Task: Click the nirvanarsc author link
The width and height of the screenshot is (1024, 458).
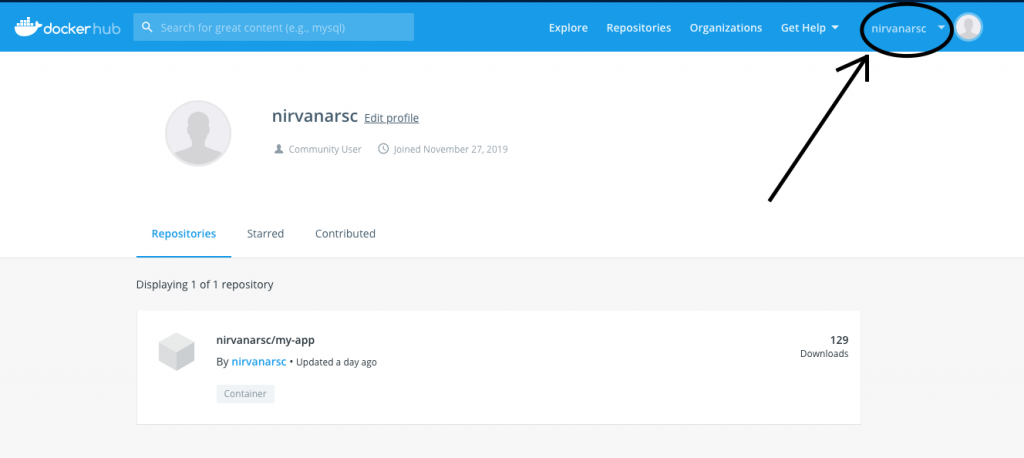Action: (x=259, y=361)
